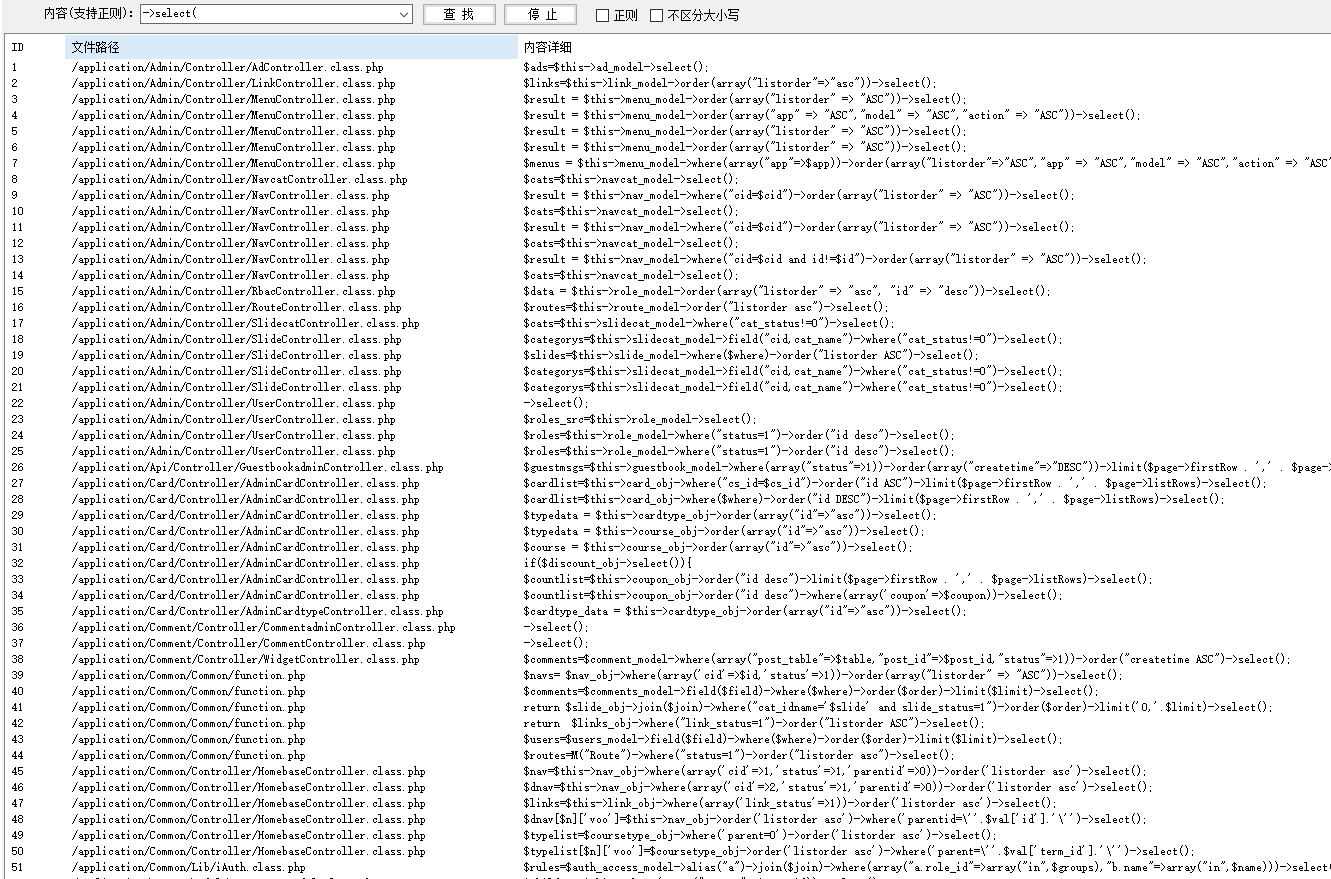Screen dimensions: 1331x879
Task: Click the 停止 stop button
Action: 541,14
